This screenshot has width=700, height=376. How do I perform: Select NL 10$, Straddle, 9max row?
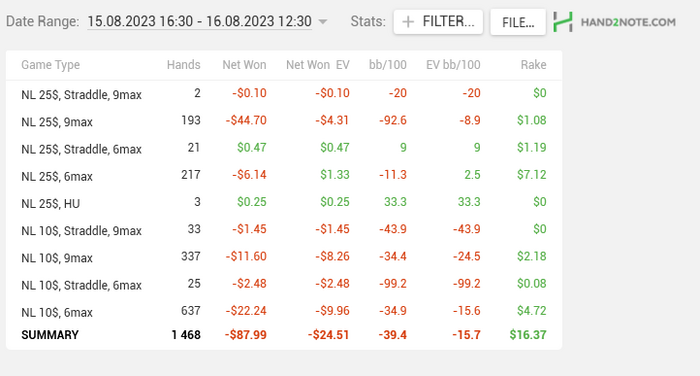coord(284,230)
